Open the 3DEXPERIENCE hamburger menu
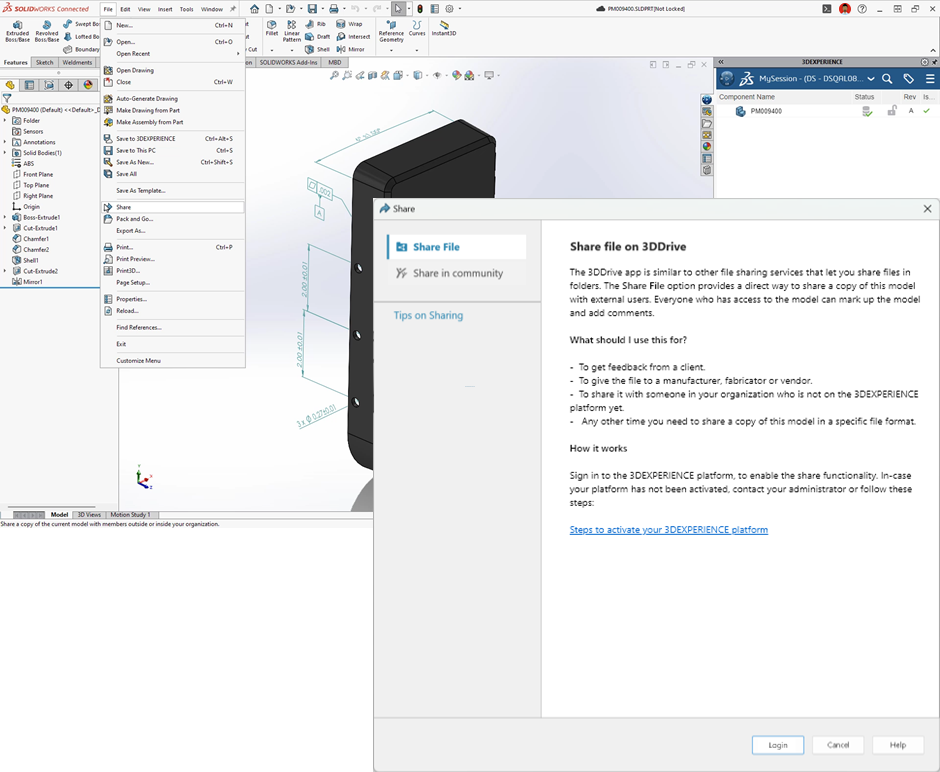The height and width of the screenshot is (772, 940). tap(930, 79)
